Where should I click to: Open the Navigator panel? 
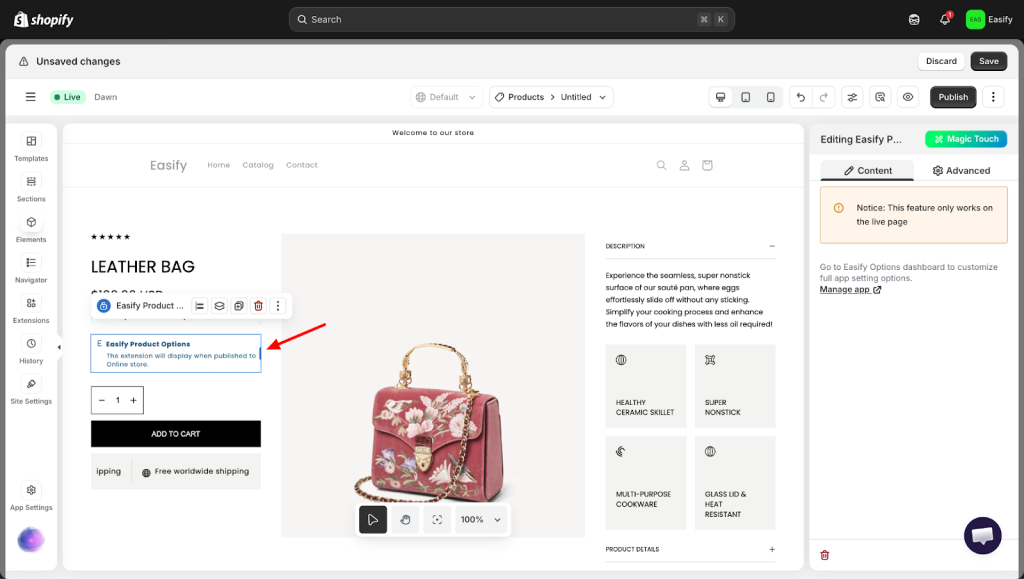[x=31, y=269]
